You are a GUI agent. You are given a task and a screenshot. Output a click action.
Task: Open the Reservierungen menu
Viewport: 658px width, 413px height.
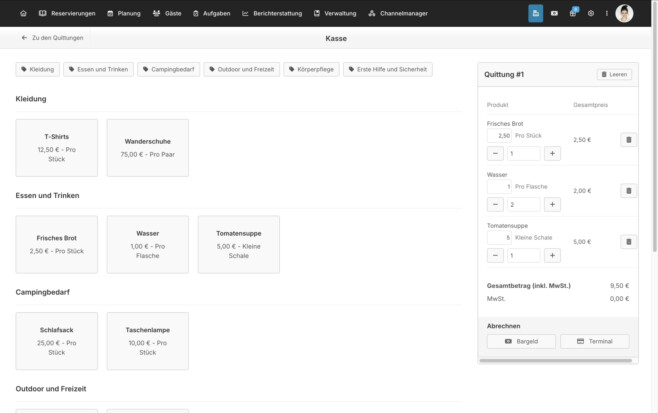(x=67, y=13)
